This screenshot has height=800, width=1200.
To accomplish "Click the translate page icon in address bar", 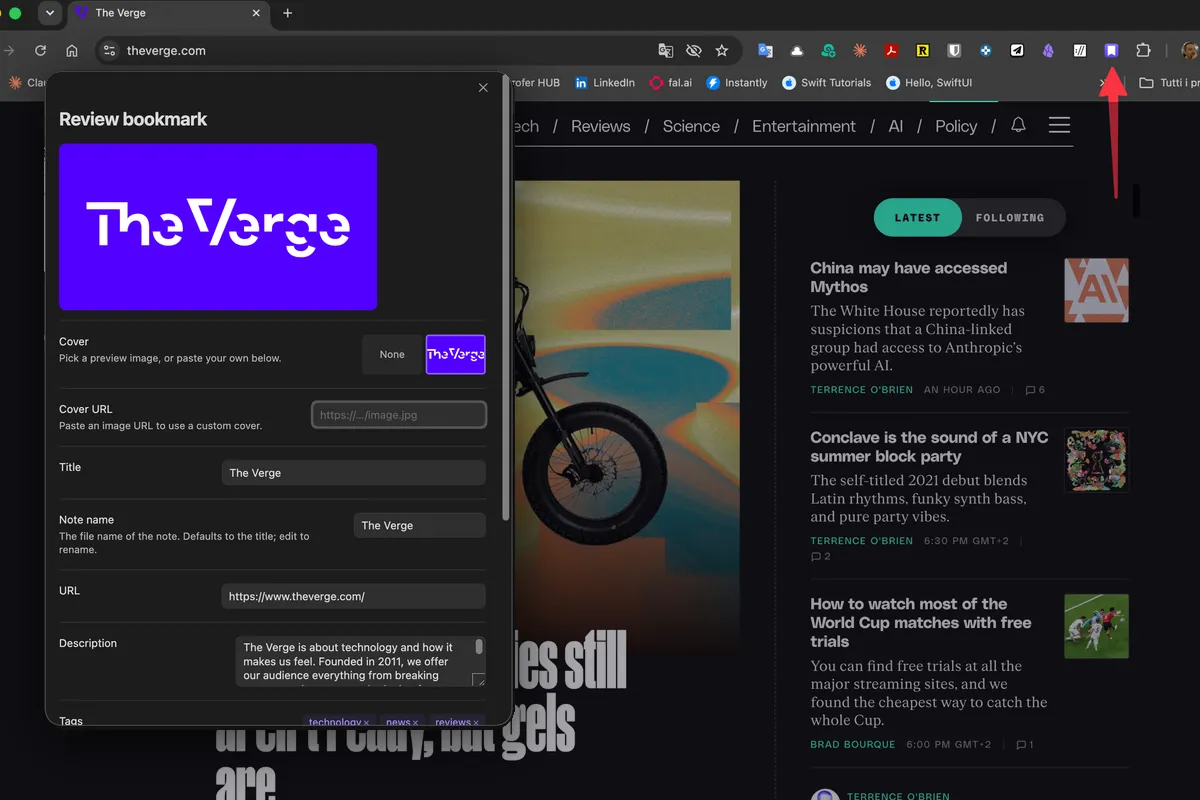I will point(666,50).
